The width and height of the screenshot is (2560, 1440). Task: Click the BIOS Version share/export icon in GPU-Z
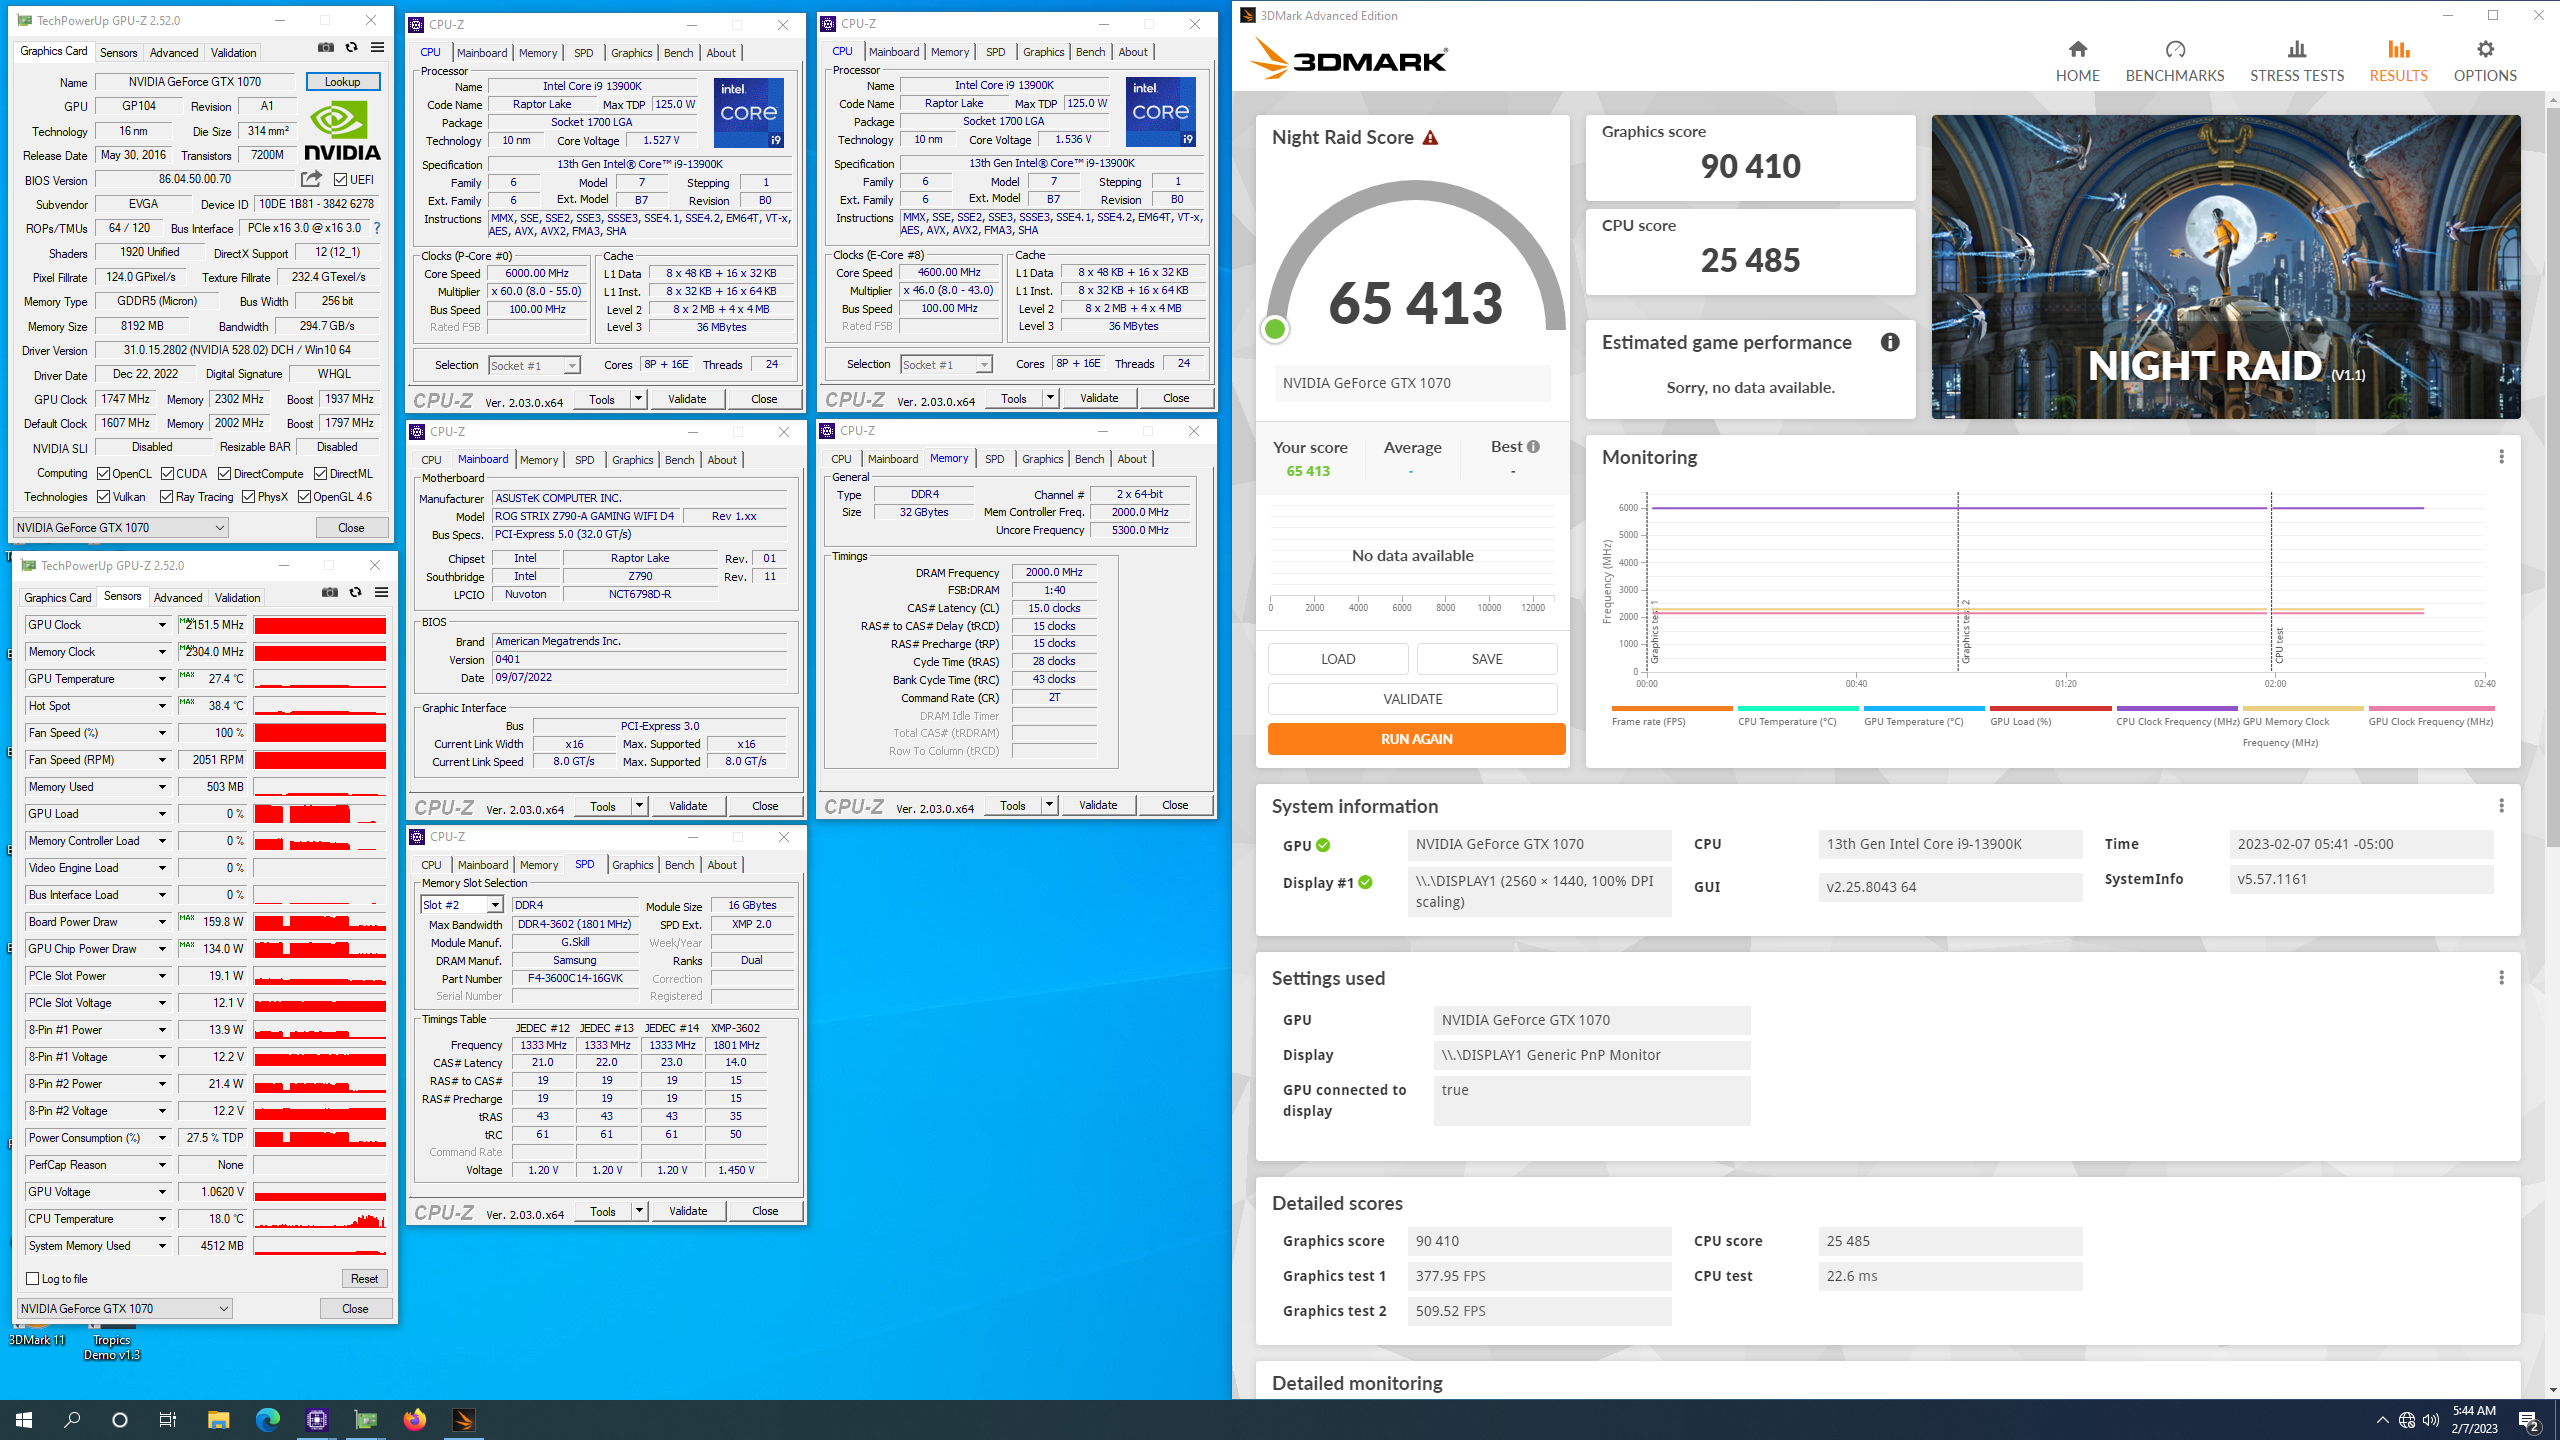point(312,179)
